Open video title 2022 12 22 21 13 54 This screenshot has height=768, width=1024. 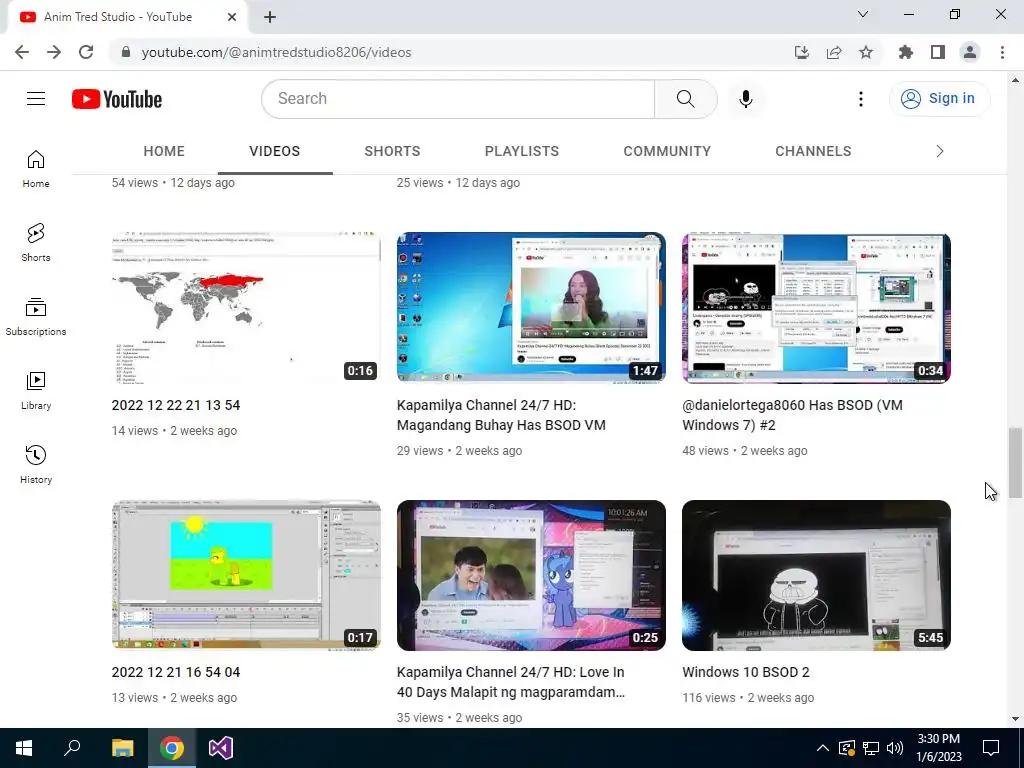click(176, 405)
